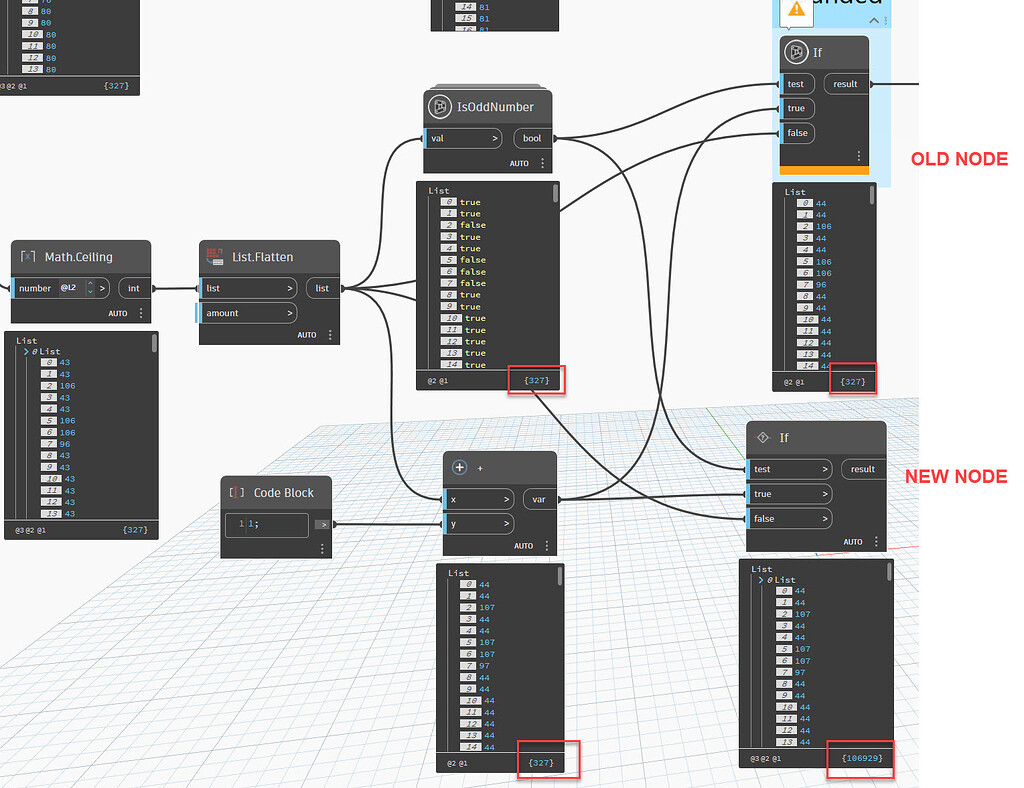This screenshot has width=1024, height=788.
Task: Click the Code Block input field containing 1;
Action: click(266, 524)
